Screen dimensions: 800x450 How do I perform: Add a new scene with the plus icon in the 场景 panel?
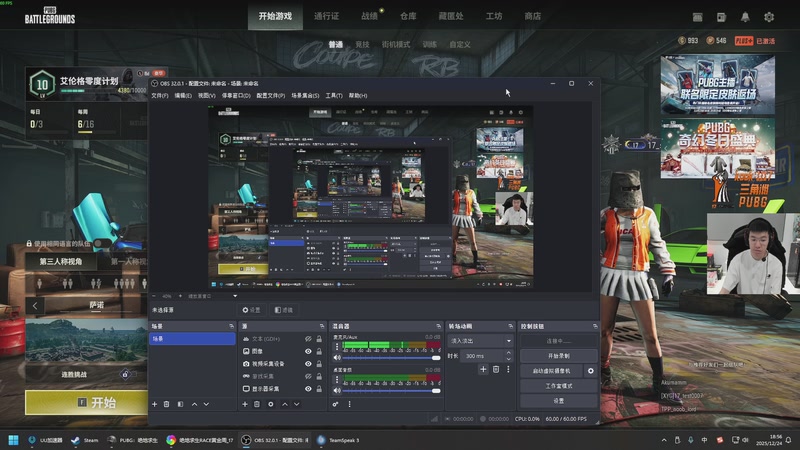pos(155,404)
